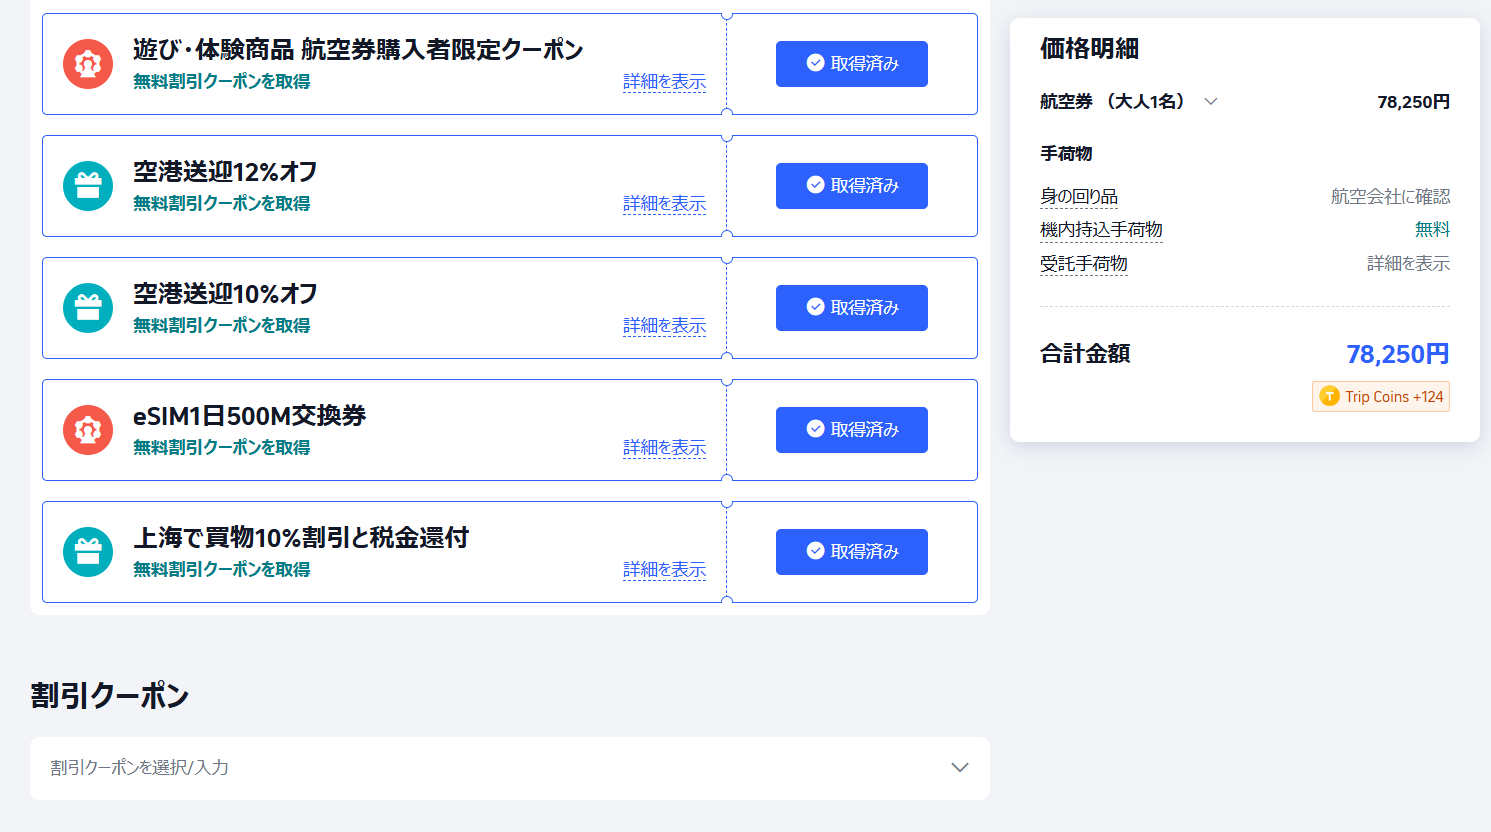The image size is (1491, 832).
Task: Click the teal gift icon beside 空港送迎12%オフ
Action: pos(88,185)
